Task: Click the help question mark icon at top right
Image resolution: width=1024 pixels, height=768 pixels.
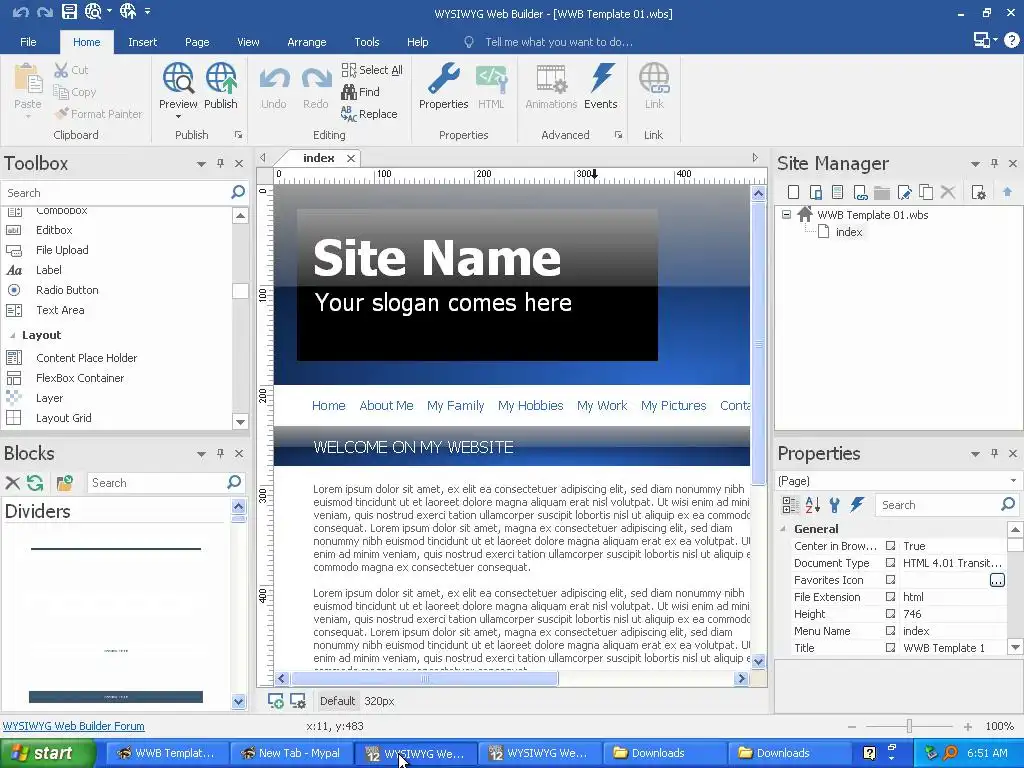Action: [x=1012, y=40]
